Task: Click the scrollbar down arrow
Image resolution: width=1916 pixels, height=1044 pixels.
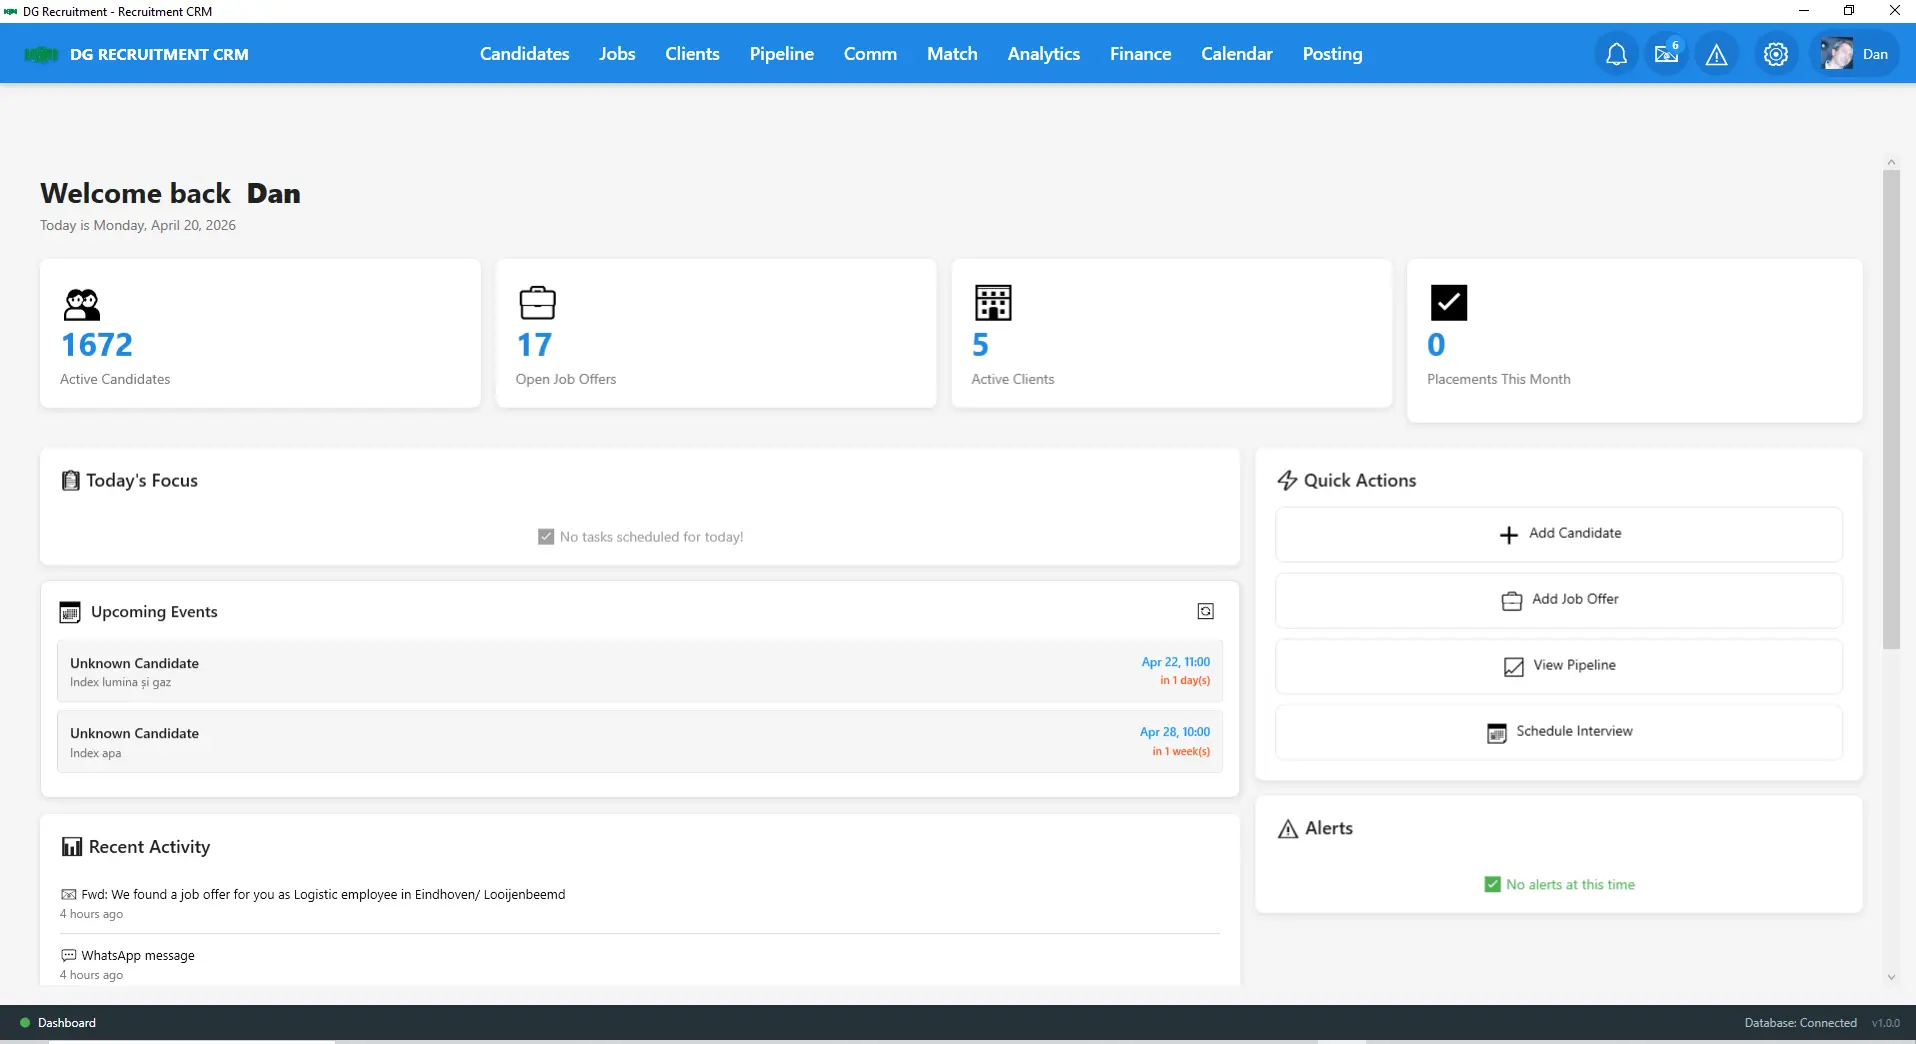Action: click(1890, 977)
